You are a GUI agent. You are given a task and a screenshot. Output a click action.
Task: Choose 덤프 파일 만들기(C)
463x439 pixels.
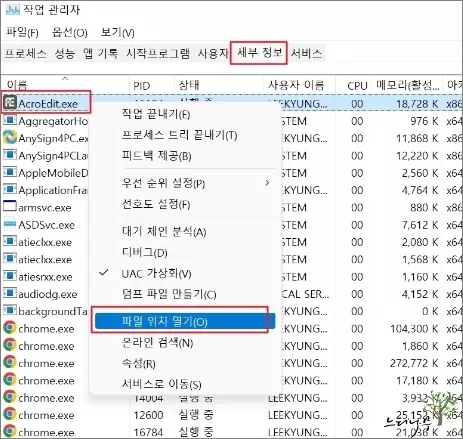[185, 294]
